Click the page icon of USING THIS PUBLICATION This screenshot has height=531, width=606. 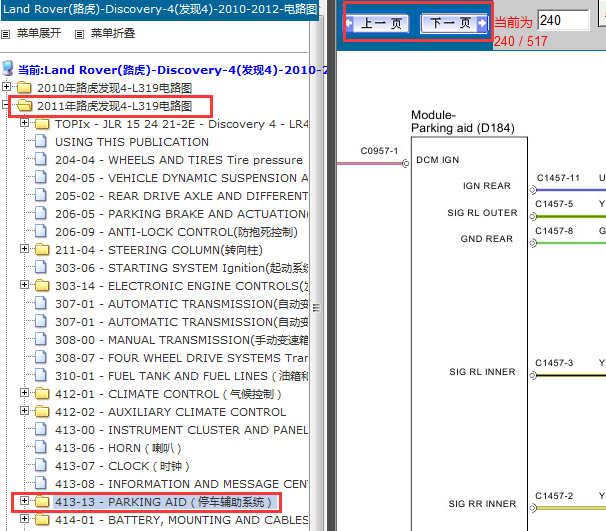41,141
